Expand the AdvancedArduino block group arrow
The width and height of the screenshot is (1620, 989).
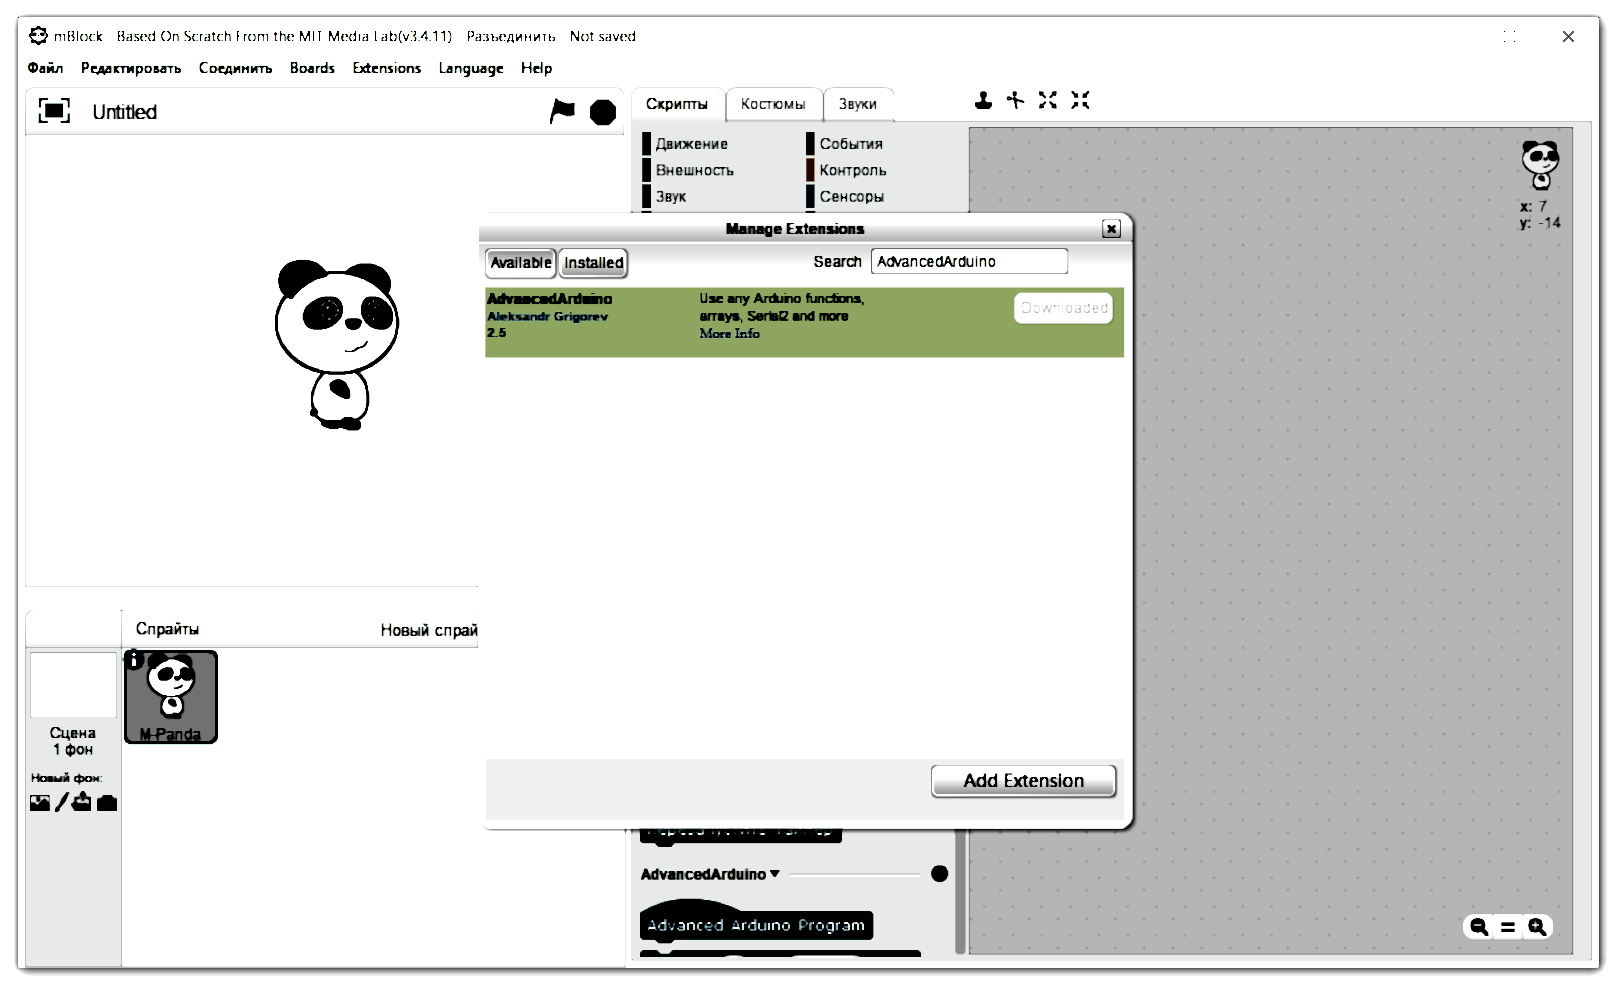point(775,874)
